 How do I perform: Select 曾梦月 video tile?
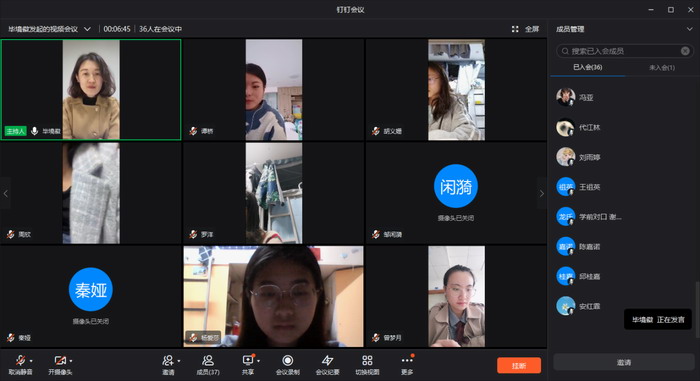pyautogui.click(x=456, y=296)
